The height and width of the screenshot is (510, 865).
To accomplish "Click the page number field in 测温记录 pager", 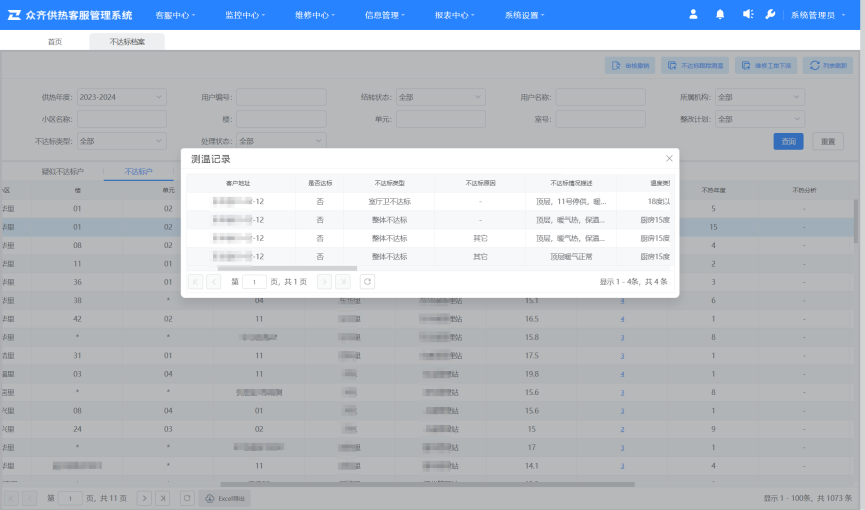I will click(x=254, y=282).
